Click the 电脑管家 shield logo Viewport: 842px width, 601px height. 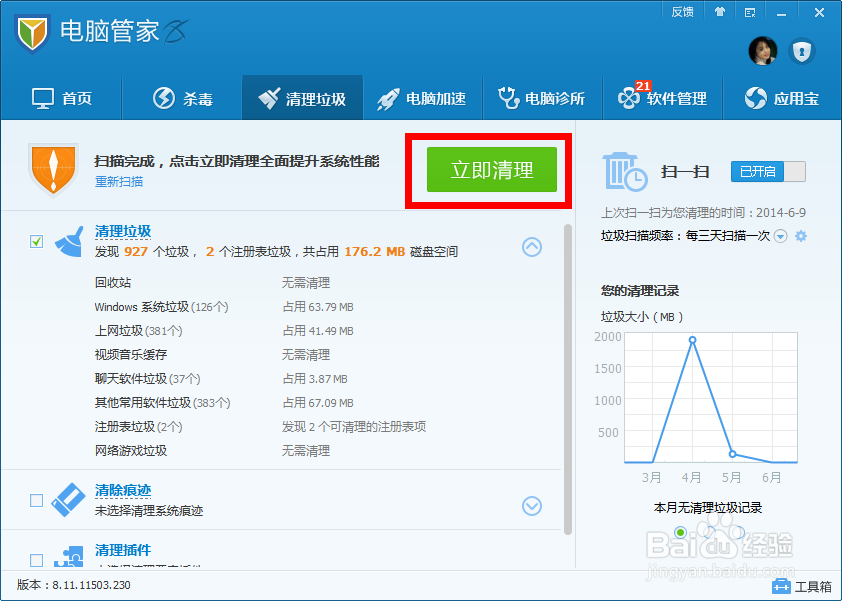click(32, 33)
